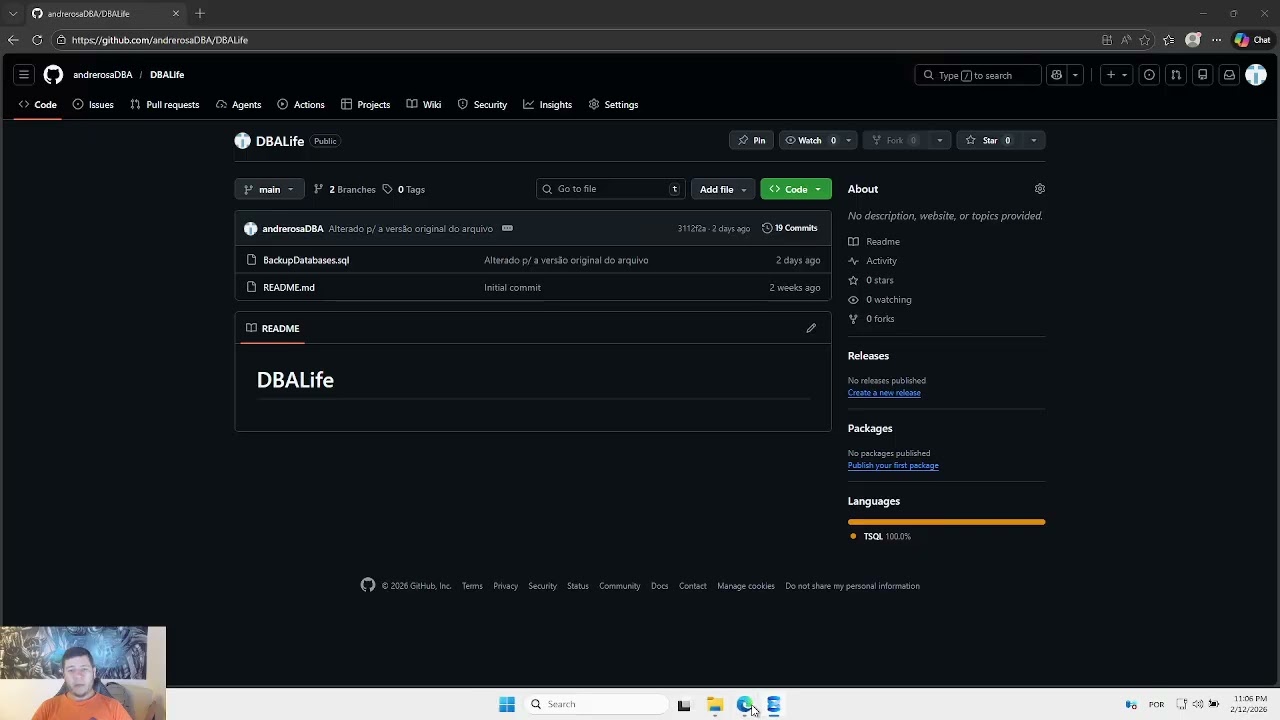Screen dimensions: 1280x720
Task: Open the Windows Start menu
Action: [x=507, y=705]
